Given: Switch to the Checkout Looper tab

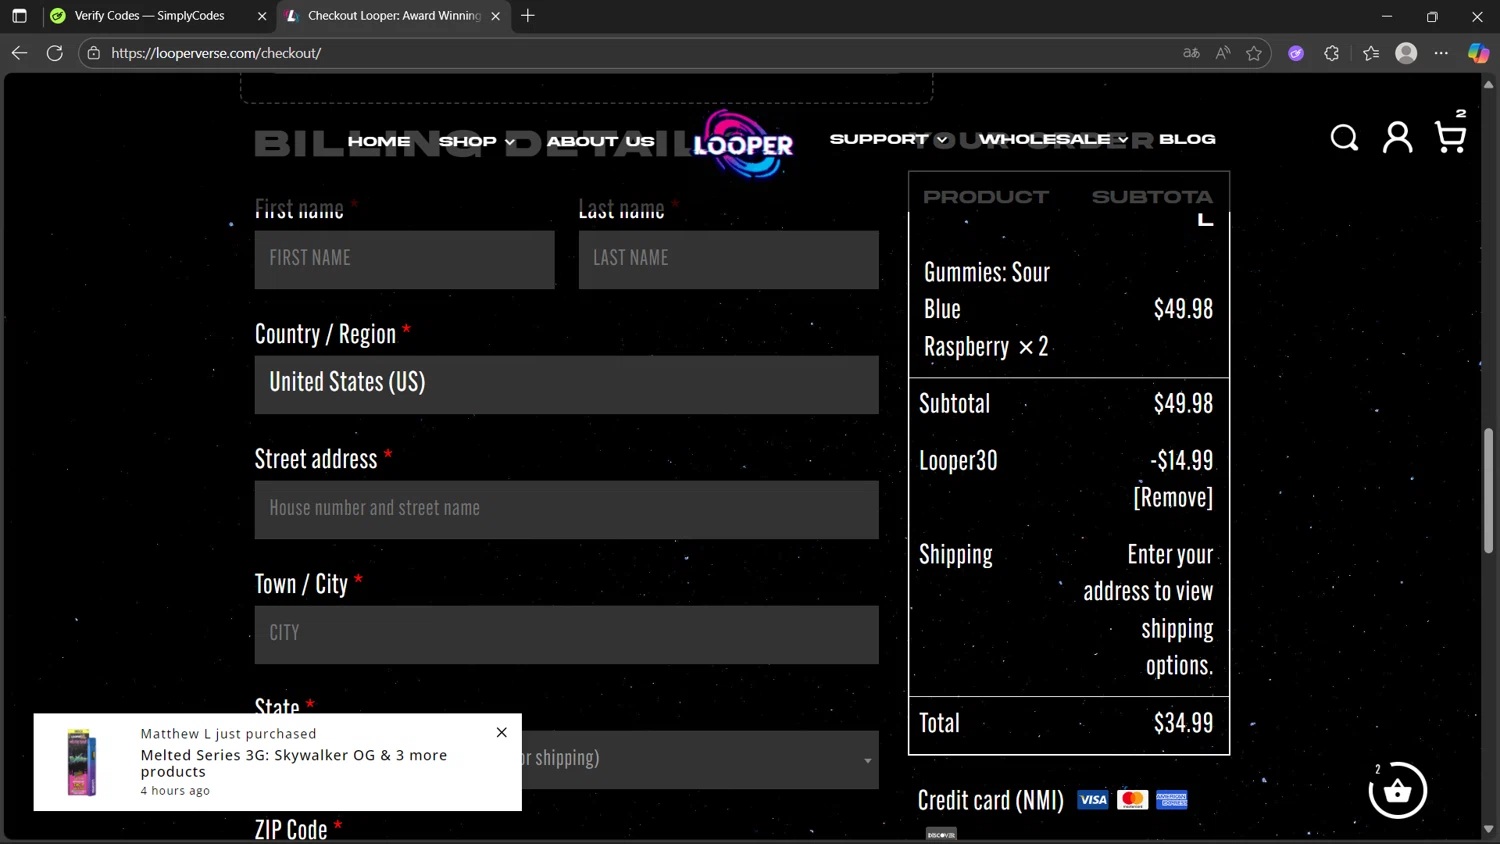Looking at the screenshot, I should pyautogui.click(x=393, y=16).
